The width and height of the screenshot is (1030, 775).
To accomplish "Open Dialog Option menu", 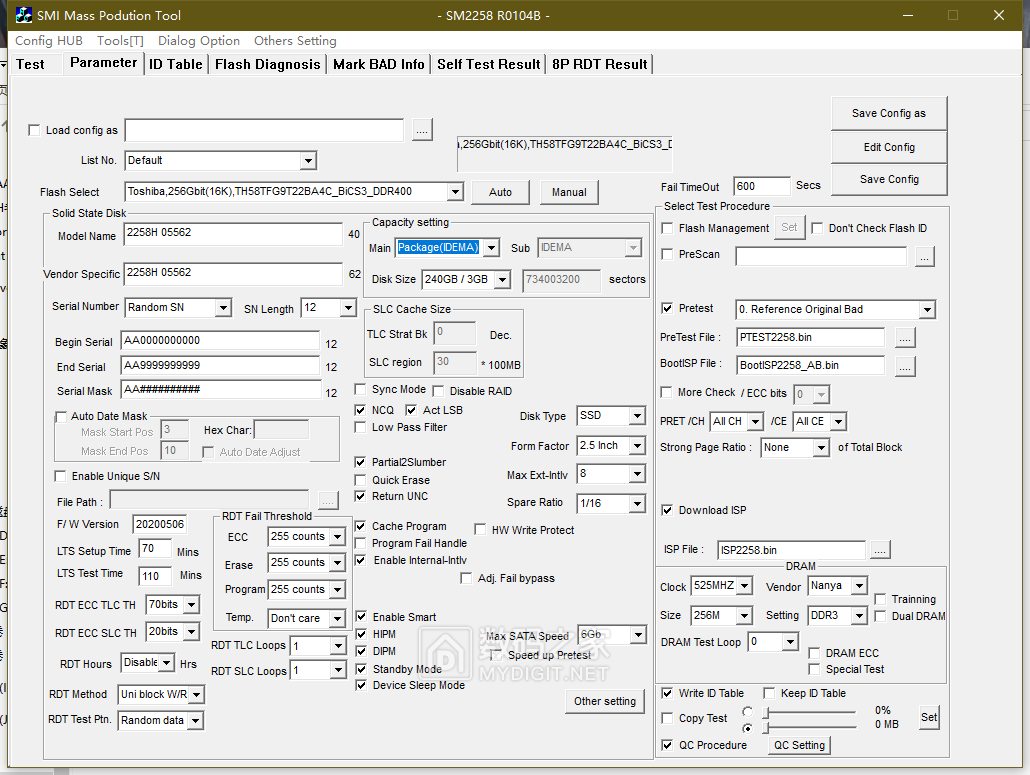I will pyautogui.click(x=199, y=41).
